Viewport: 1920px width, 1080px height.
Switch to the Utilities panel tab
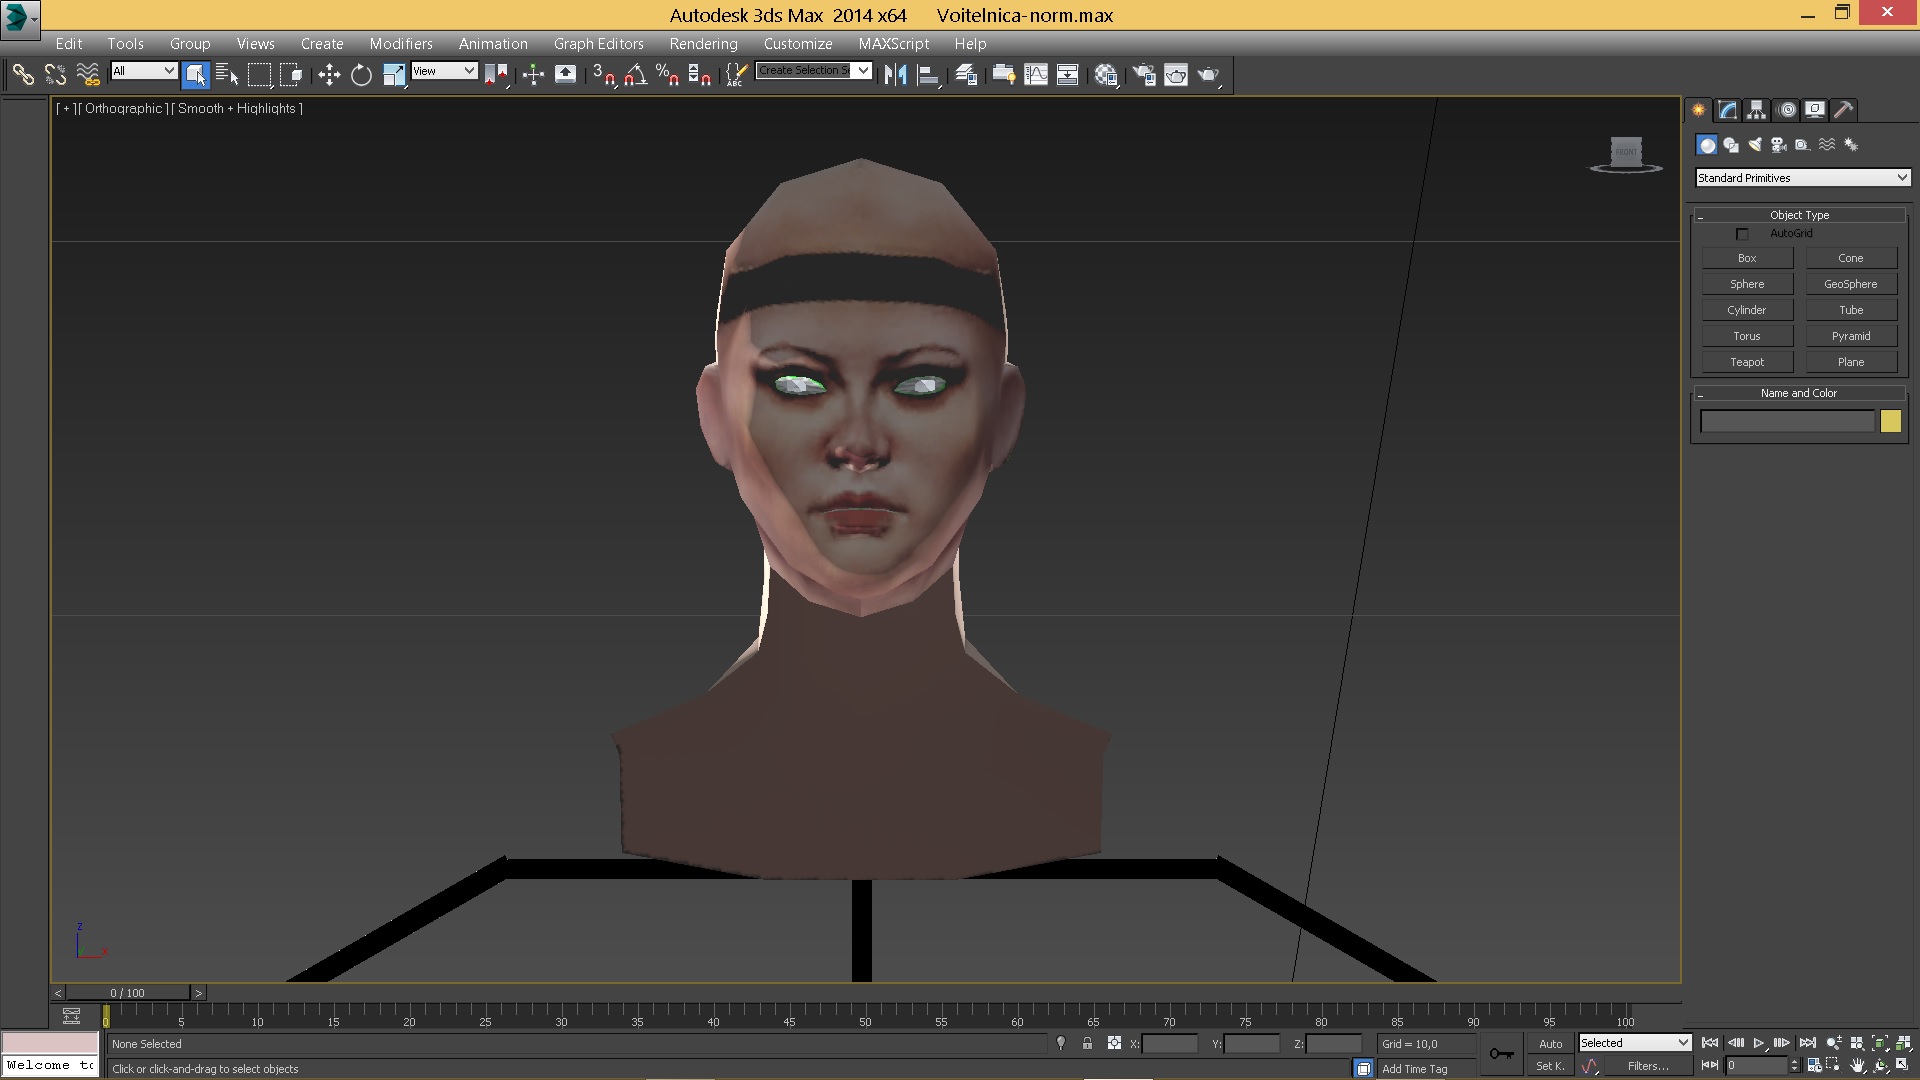[x=1843, y=110]
